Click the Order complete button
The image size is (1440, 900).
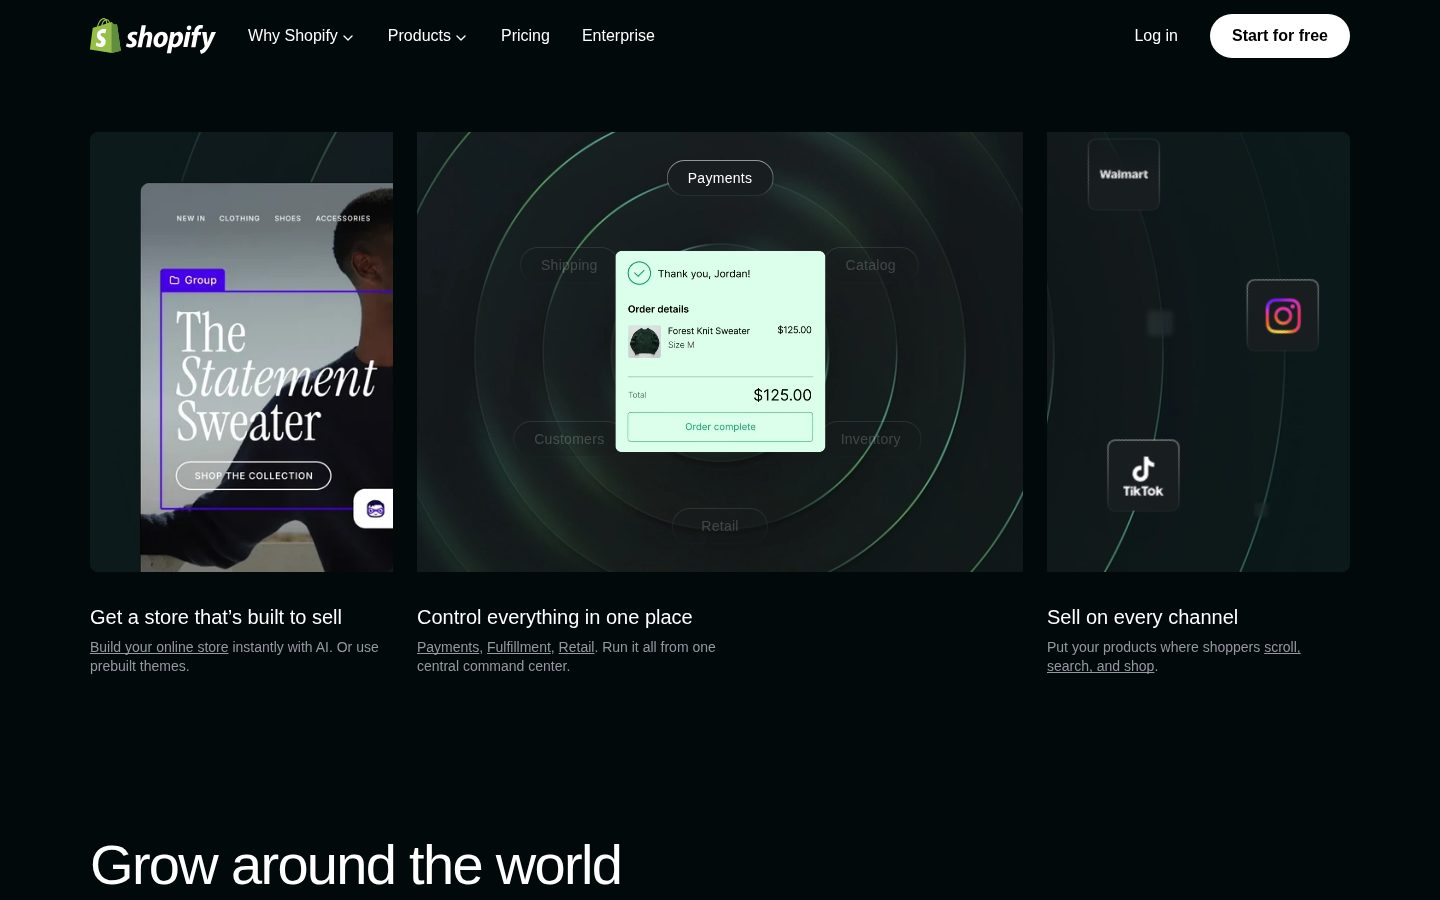[720, 427]
